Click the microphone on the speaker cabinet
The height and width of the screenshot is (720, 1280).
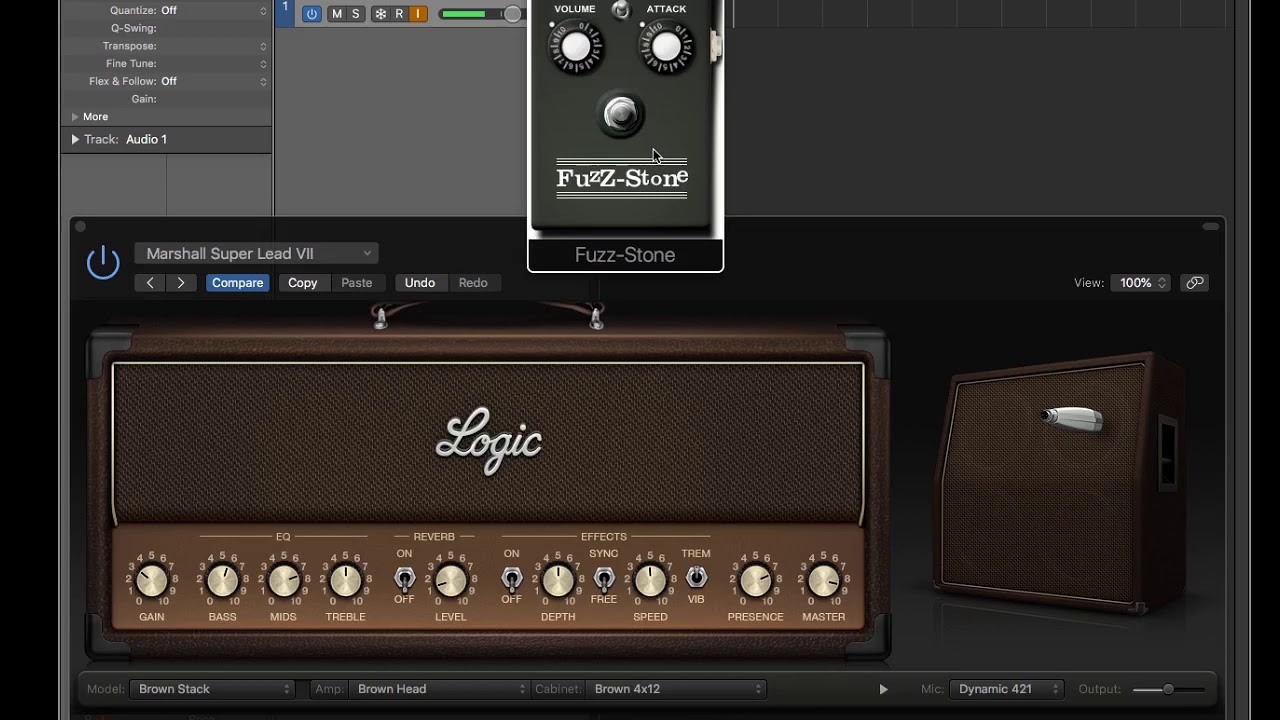(x=1071, y=418)
